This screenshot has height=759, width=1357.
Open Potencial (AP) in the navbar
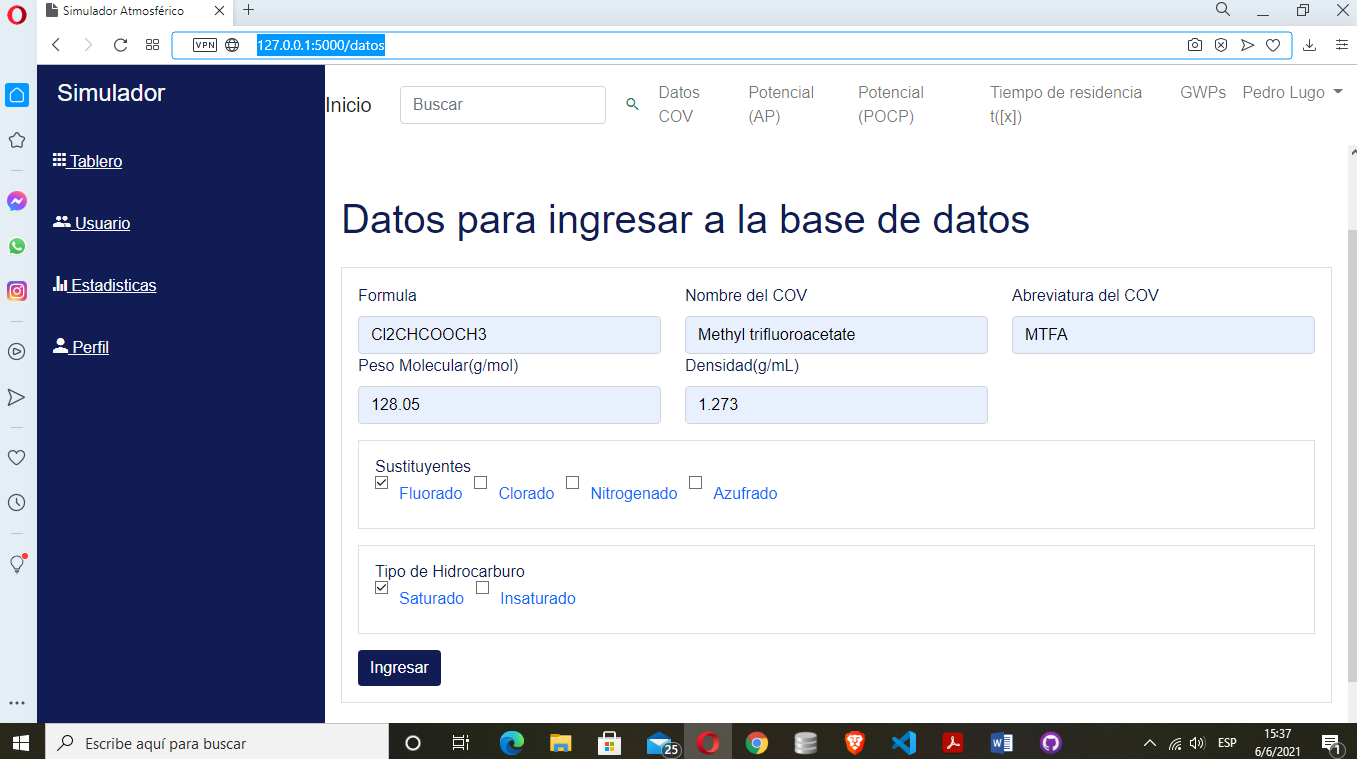[x=781, y=104]
